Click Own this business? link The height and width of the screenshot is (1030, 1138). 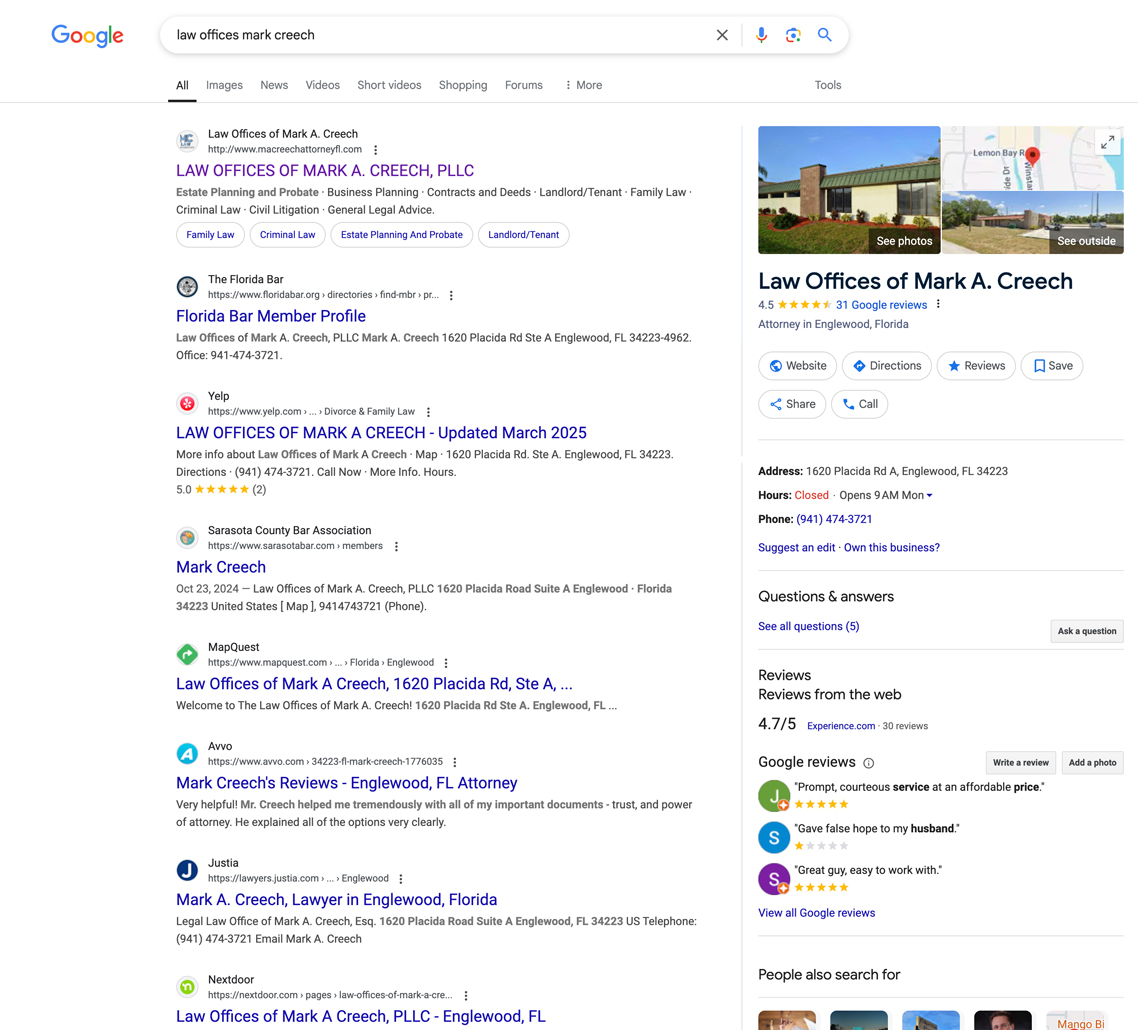point(891,548)
